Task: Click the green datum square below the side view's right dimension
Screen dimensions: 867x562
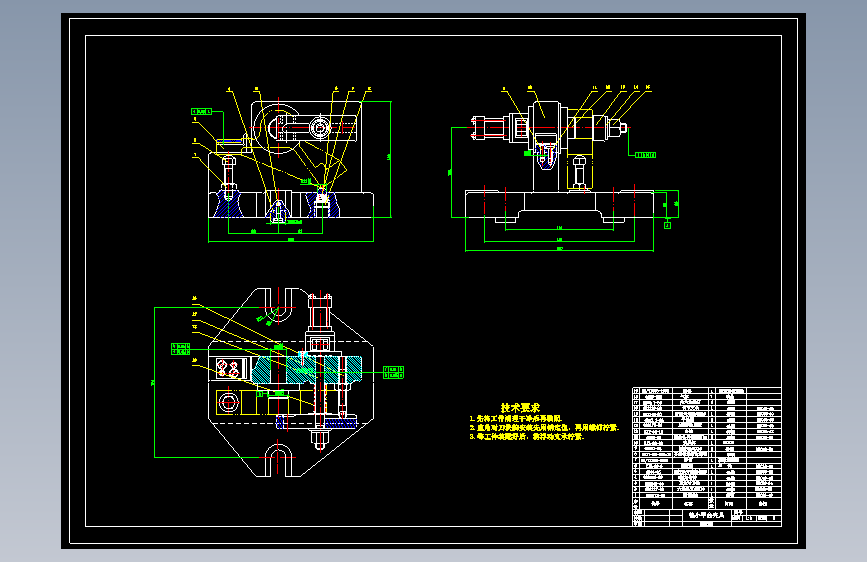Action: [x=667, y=225]
